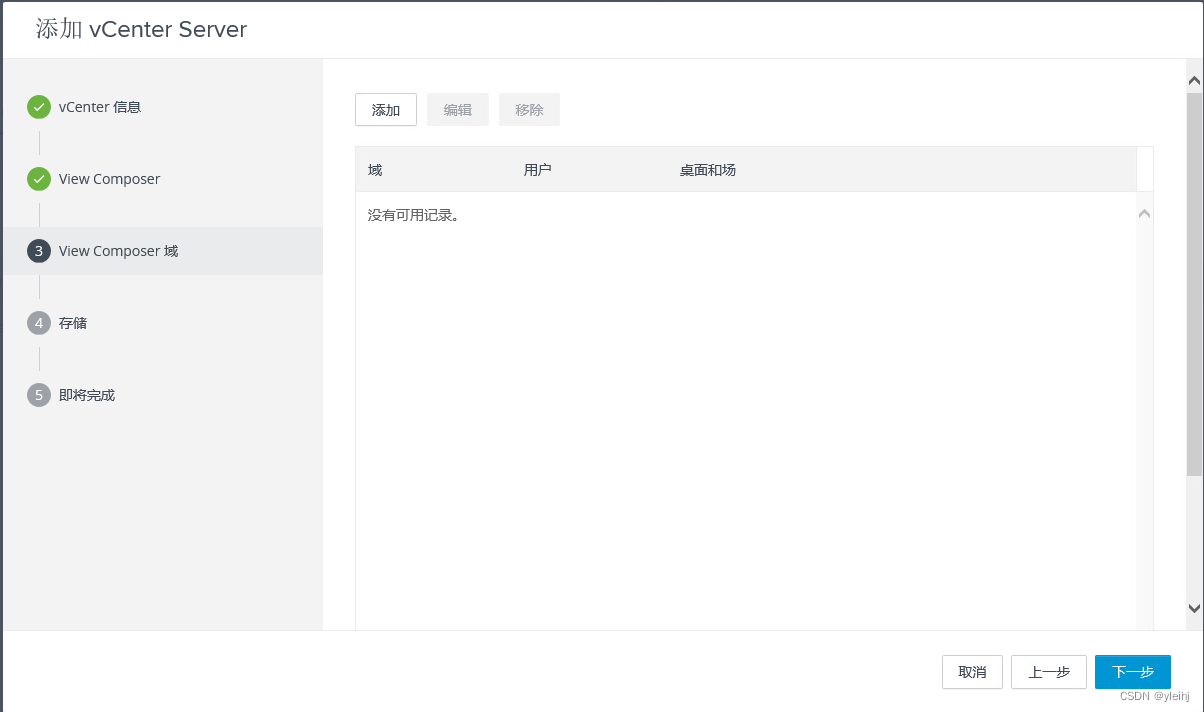Viewport: 1204px width, 712px height.
Task: Select the View Composer 域 step
Action: pos(163,251)
